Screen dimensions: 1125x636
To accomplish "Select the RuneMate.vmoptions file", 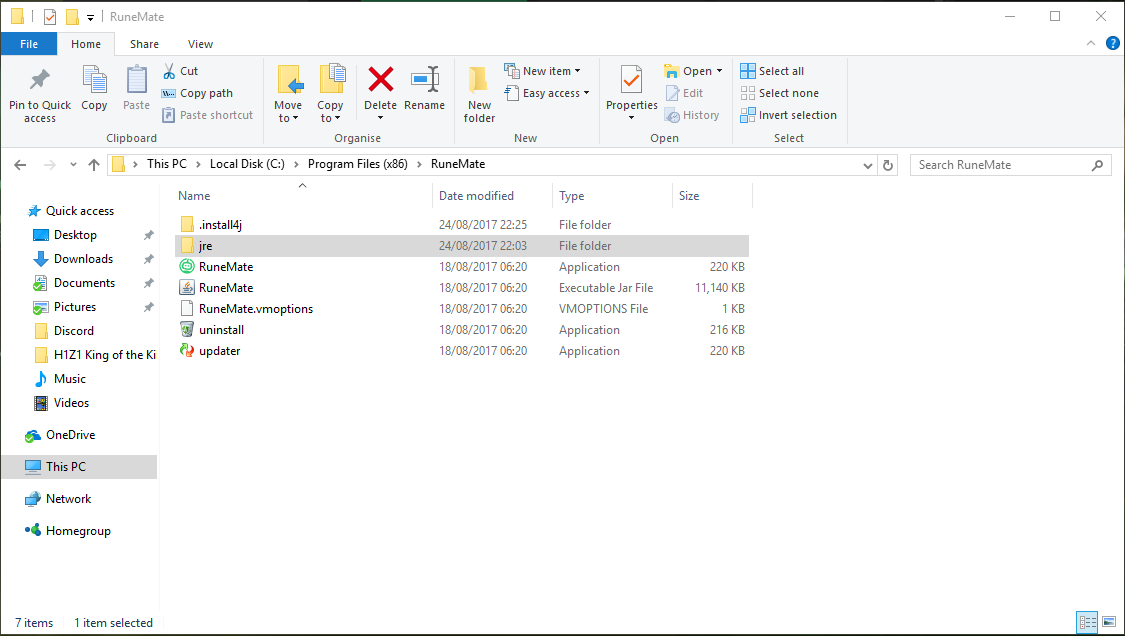I will pyautogui.click(x=462, y=309).
